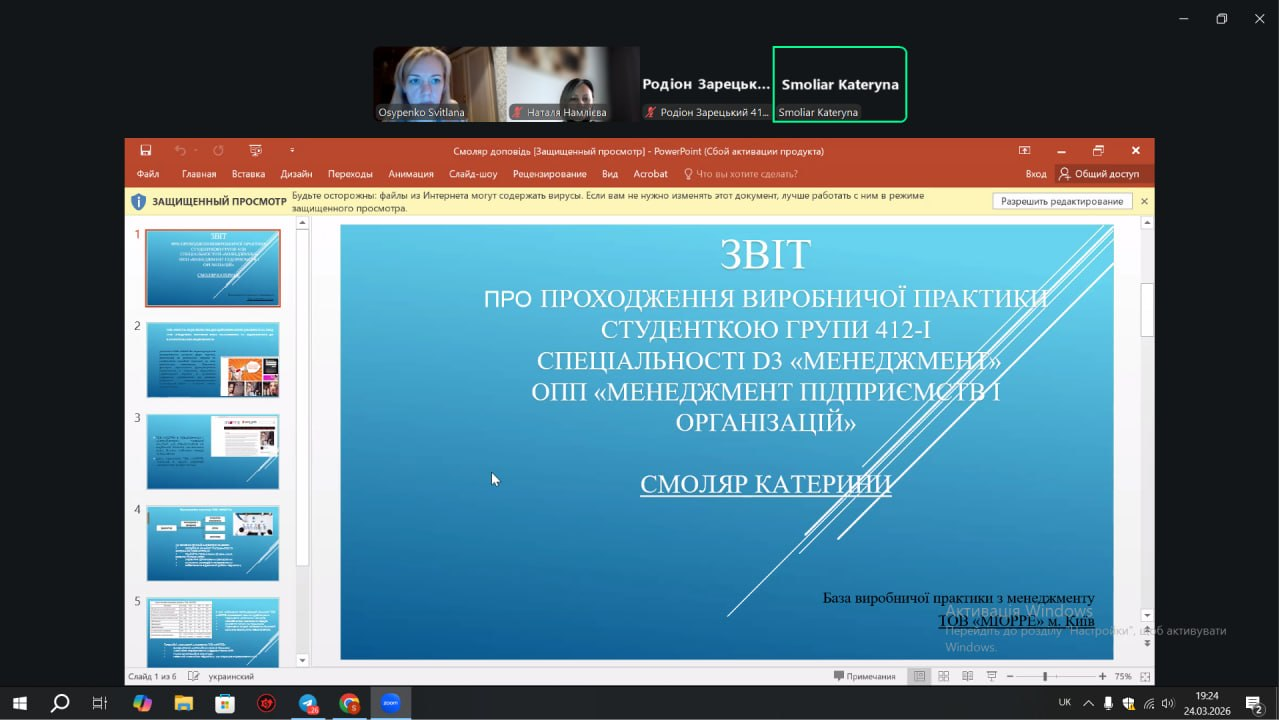Open ribbon display options

tap(1024, 151)
